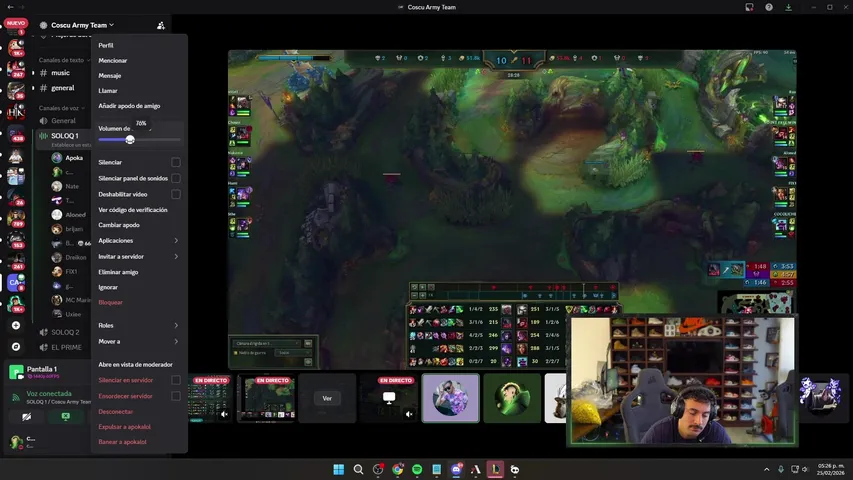Viewport: 853px width, 480px height.
Task: Open the server with 789 badge
Action: coord(16,218)
